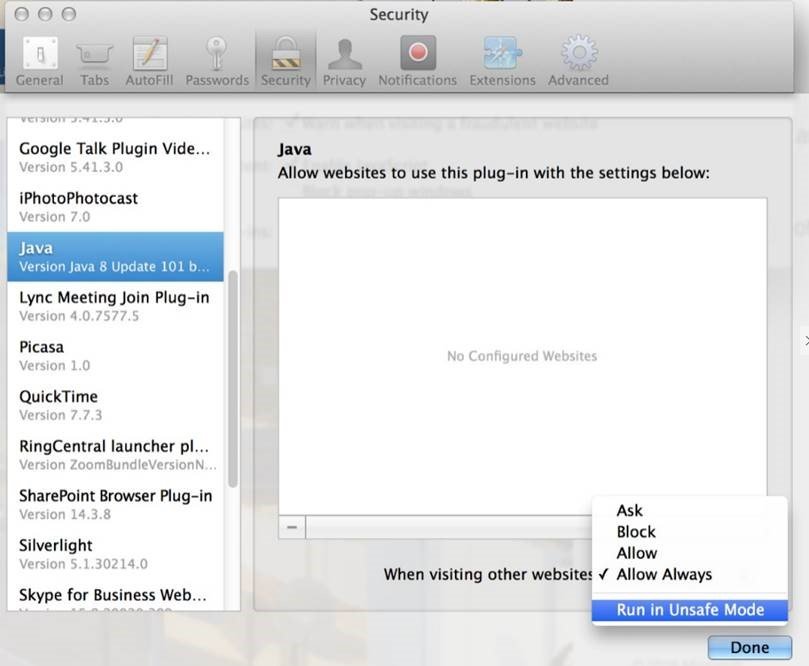Open the Extensions preferences pane
This screenshot has height=666, width=809.
point(502,61)
